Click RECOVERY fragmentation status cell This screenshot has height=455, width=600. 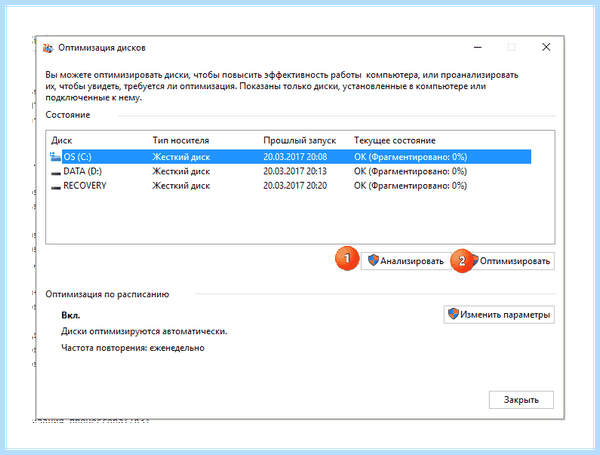410,186
